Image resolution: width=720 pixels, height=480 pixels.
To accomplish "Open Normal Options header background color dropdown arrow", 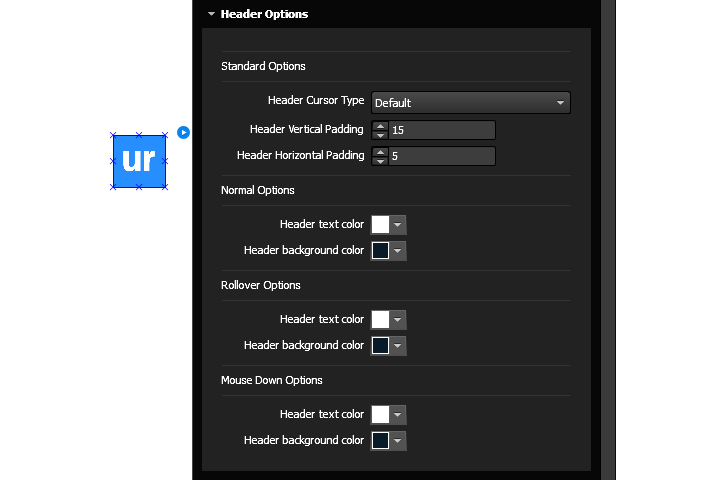I will pos(398,251).
